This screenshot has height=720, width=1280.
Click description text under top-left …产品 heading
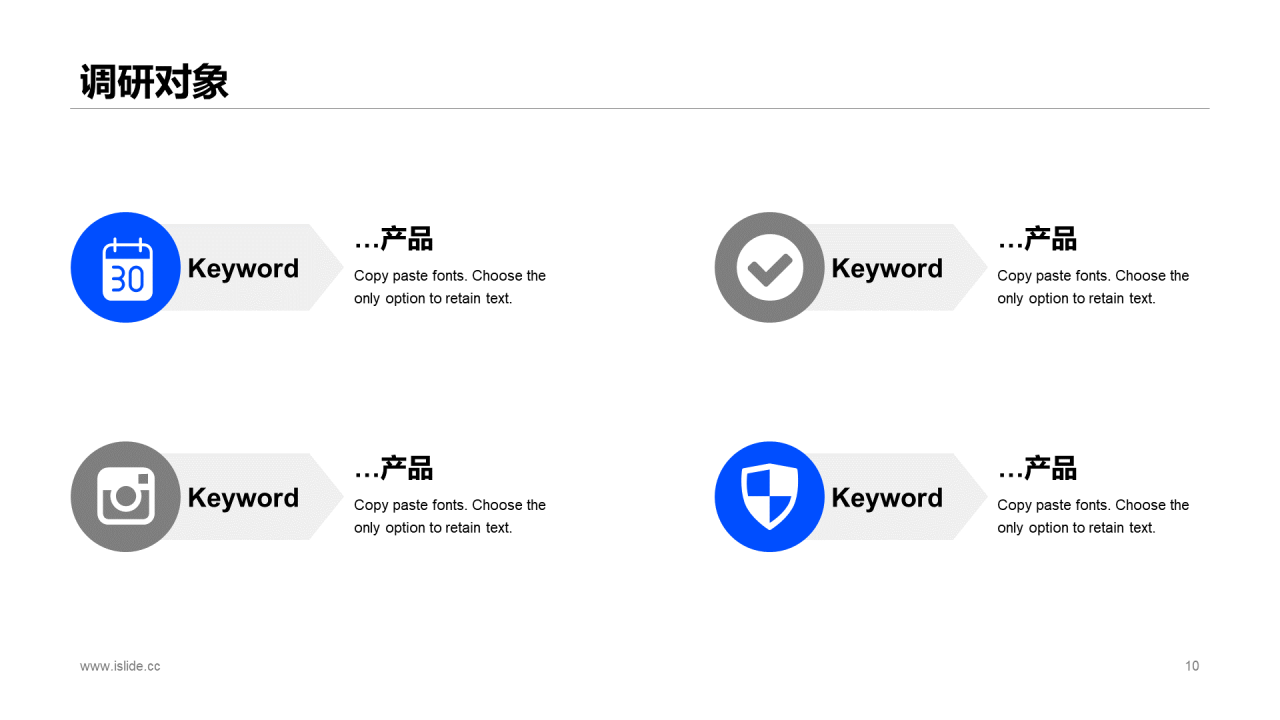tap(450, 287)
